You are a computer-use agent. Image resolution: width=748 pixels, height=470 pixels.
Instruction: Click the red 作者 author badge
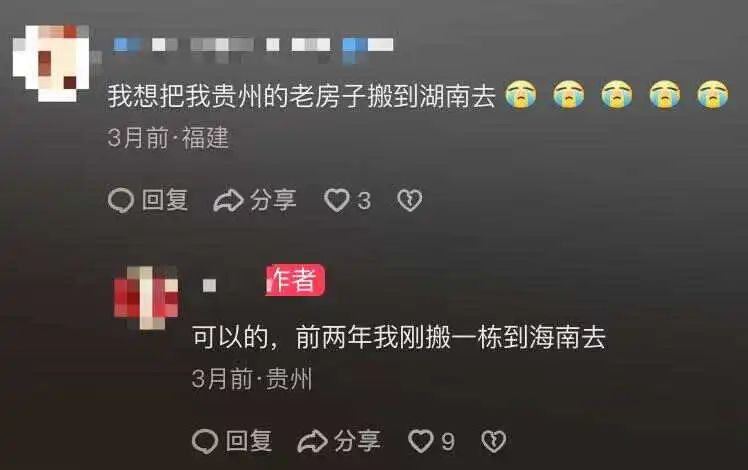295,280
